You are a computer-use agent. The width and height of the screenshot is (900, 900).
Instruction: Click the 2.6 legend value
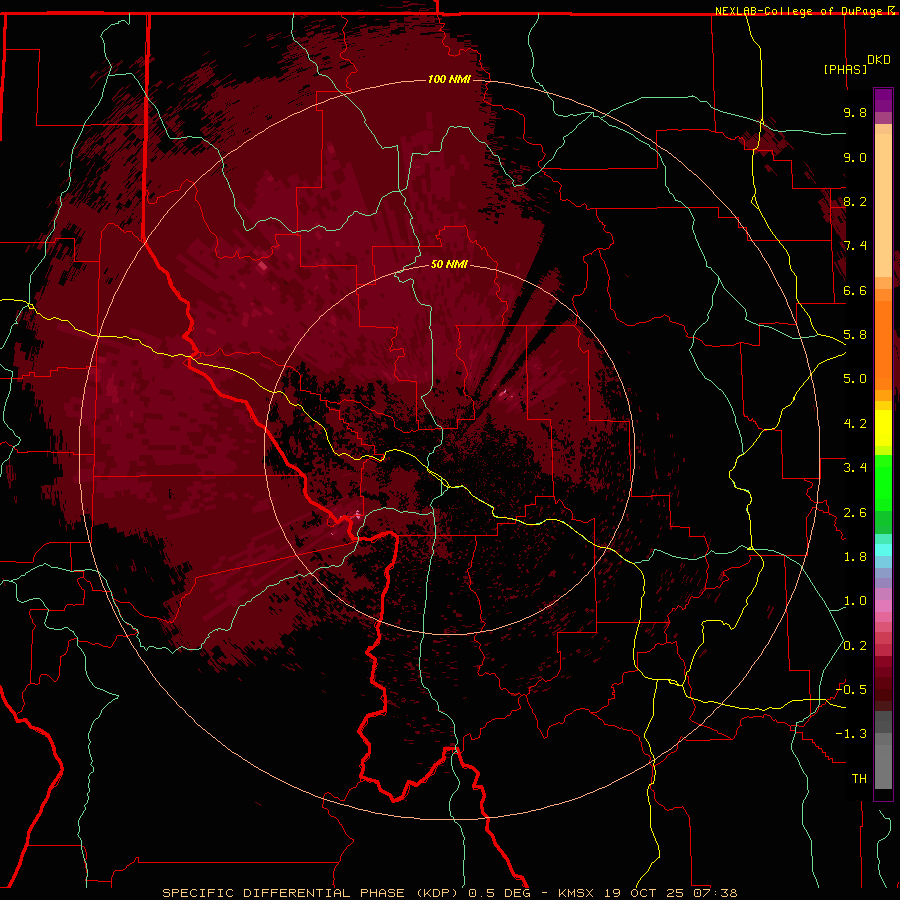[855, 513]
